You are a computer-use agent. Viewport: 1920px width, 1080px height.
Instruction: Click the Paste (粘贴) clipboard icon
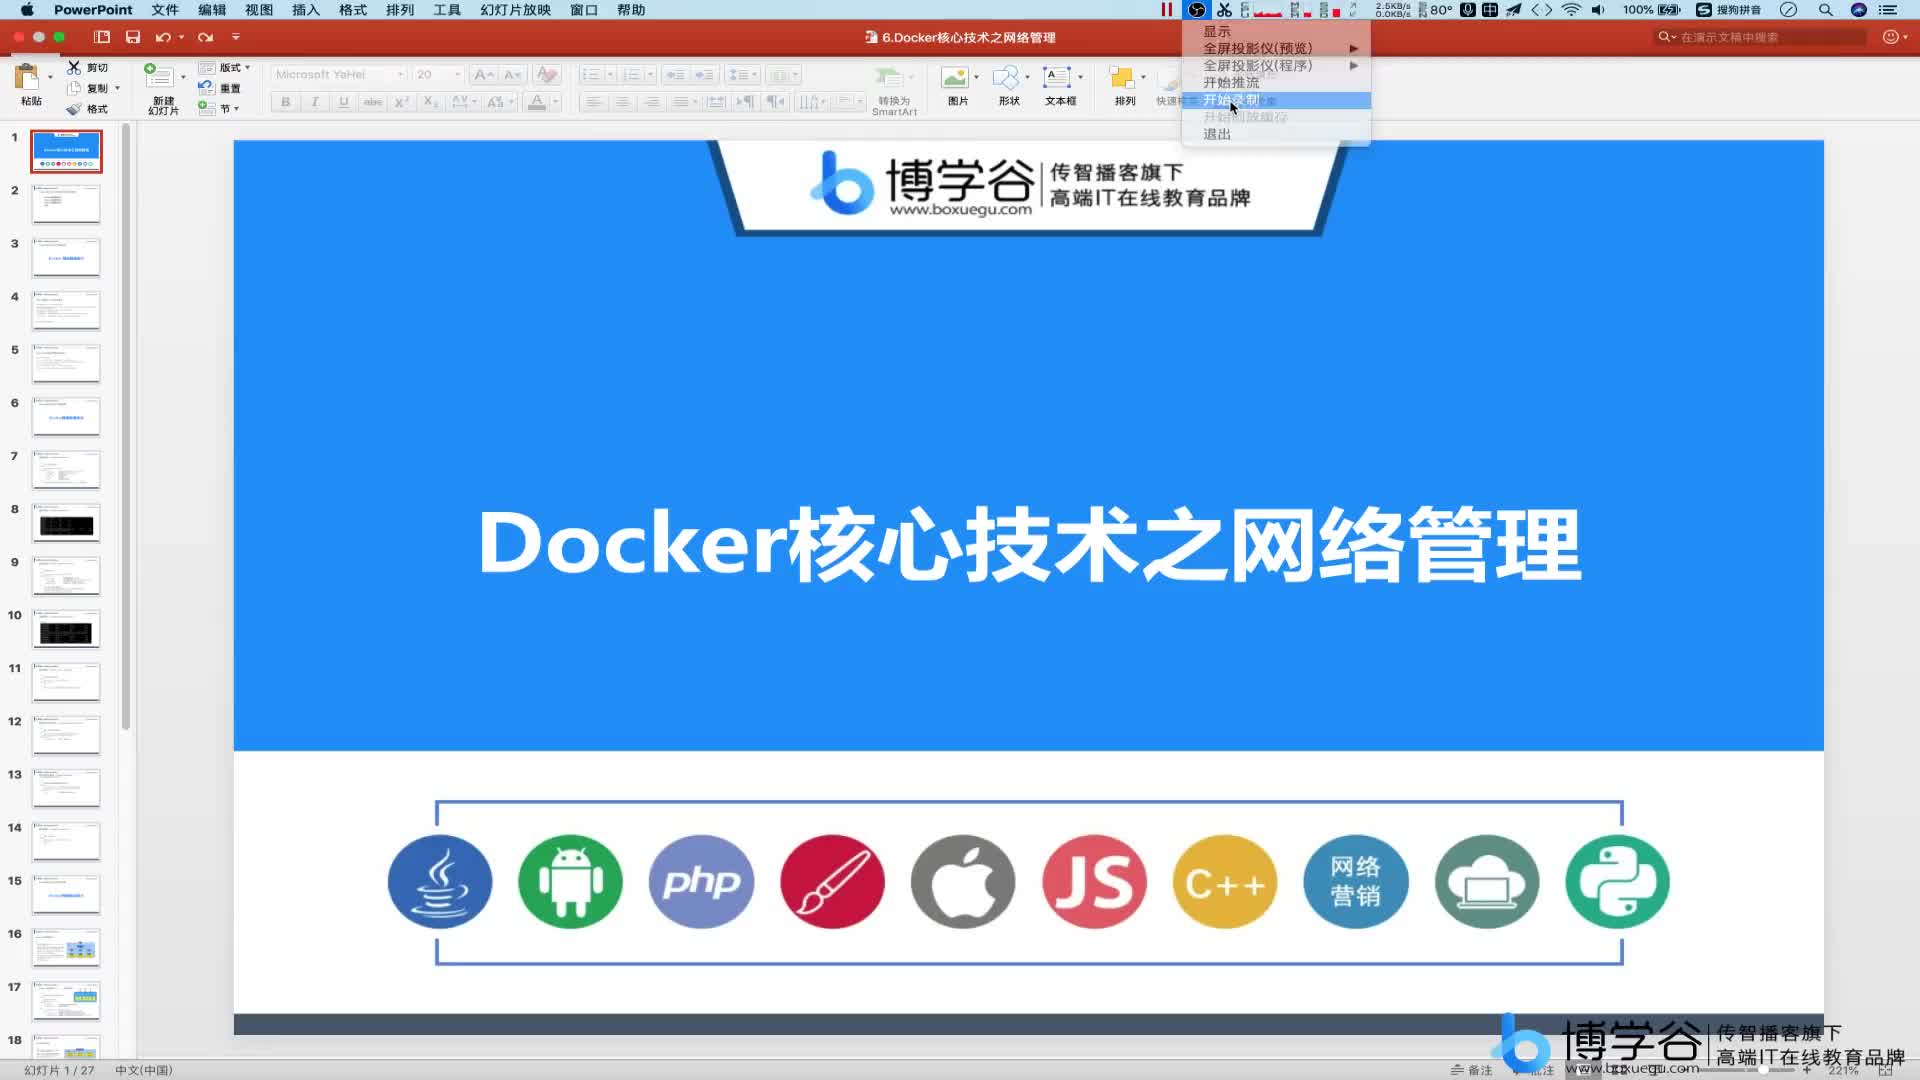[x=26, y=78]
